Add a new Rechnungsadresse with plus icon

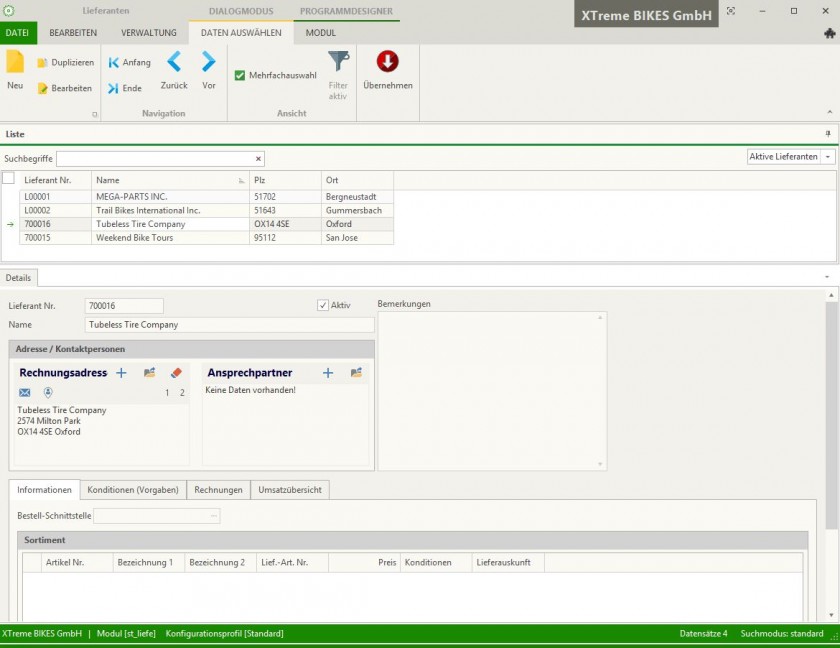pos(121,373)
